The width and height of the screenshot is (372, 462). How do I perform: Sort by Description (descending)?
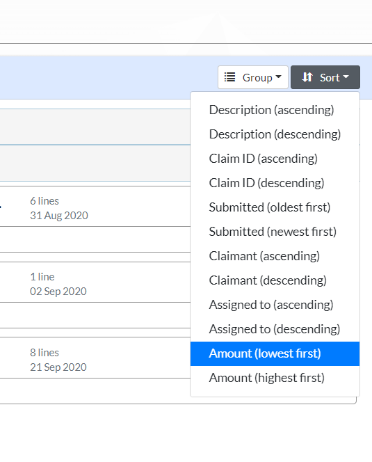click(x=275, y=134)
